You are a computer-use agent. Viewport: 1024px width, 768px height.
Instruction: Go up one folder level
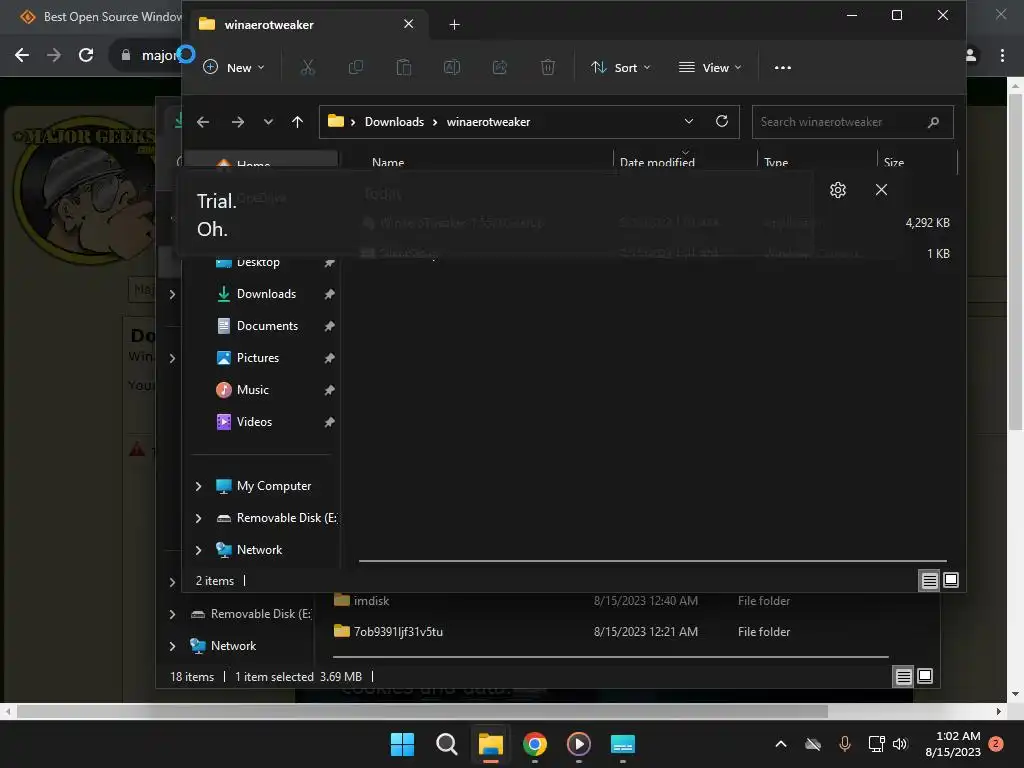click(297, 122)
